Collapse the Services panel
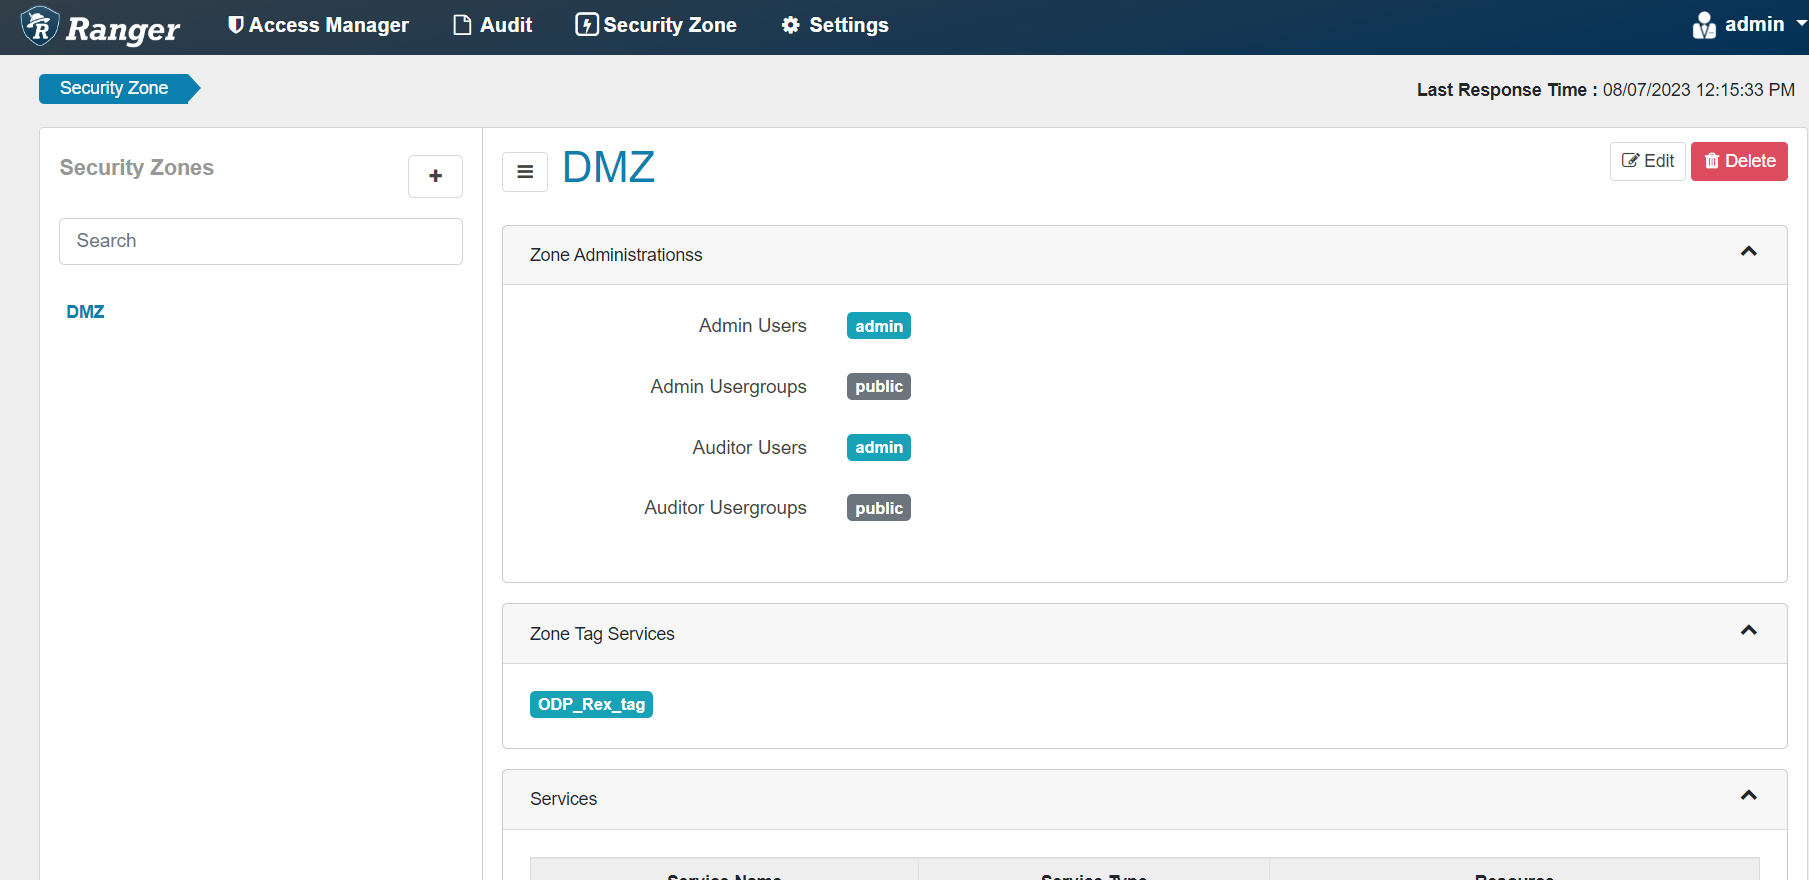 click(1749, 796)
